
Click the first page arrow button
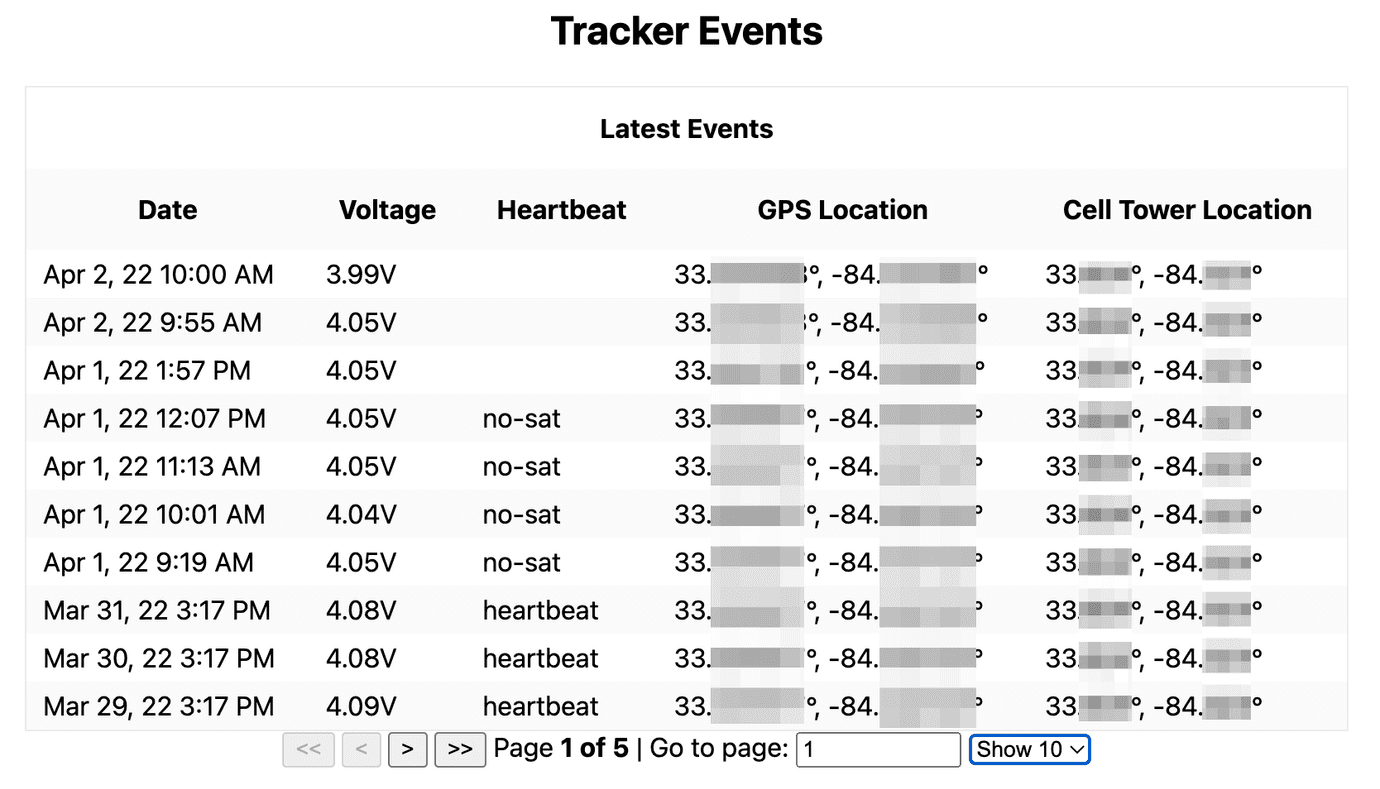[308, 749]
